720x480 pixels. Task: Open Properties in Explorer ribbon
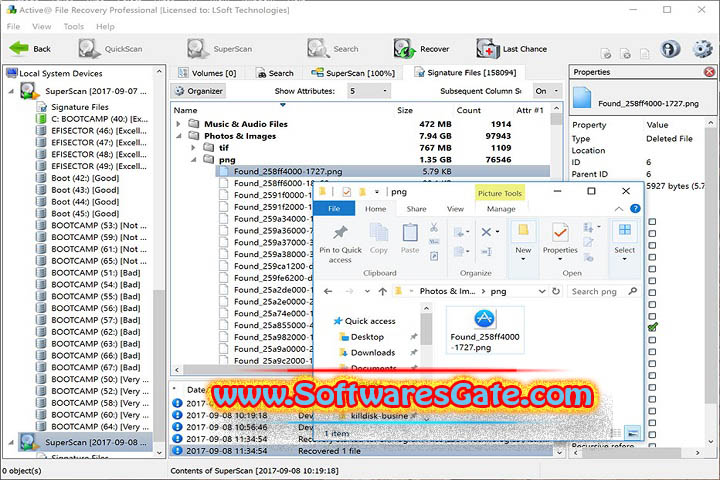[x=560, y=242]
